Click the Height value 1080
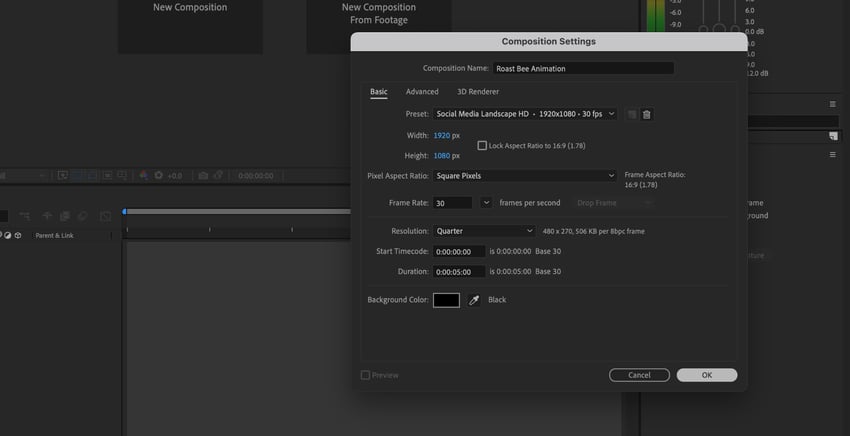Viewport: 850px width, 436px height. pos(442,156)
